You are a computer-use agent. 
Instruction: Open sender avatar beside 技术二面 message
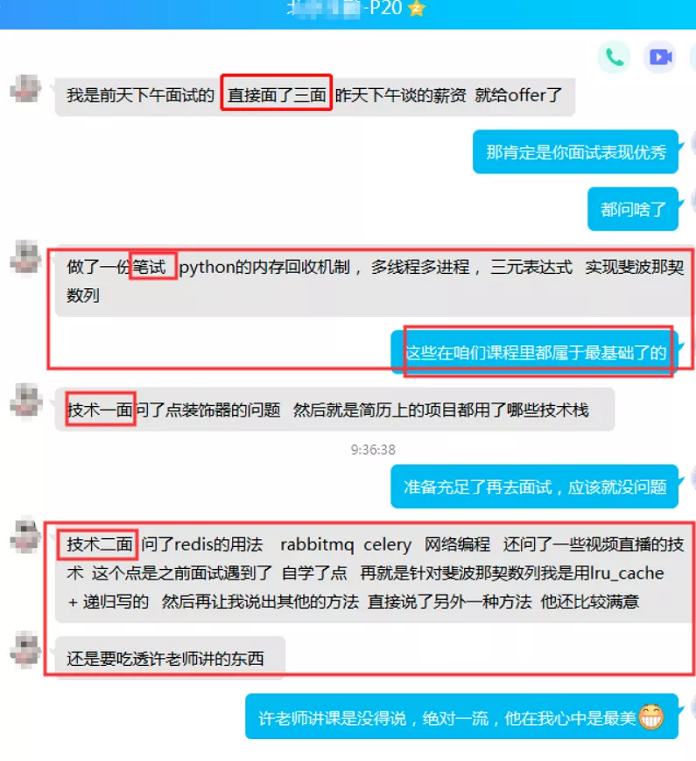tap(26, 535)
